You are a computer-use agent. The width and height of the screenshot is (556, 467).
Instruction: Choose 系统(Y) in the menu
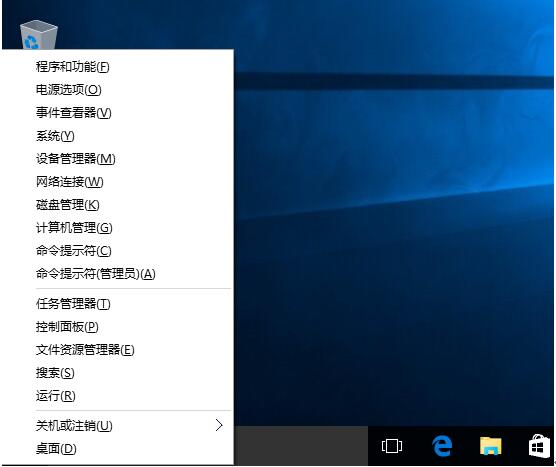(x=117, y=136)
